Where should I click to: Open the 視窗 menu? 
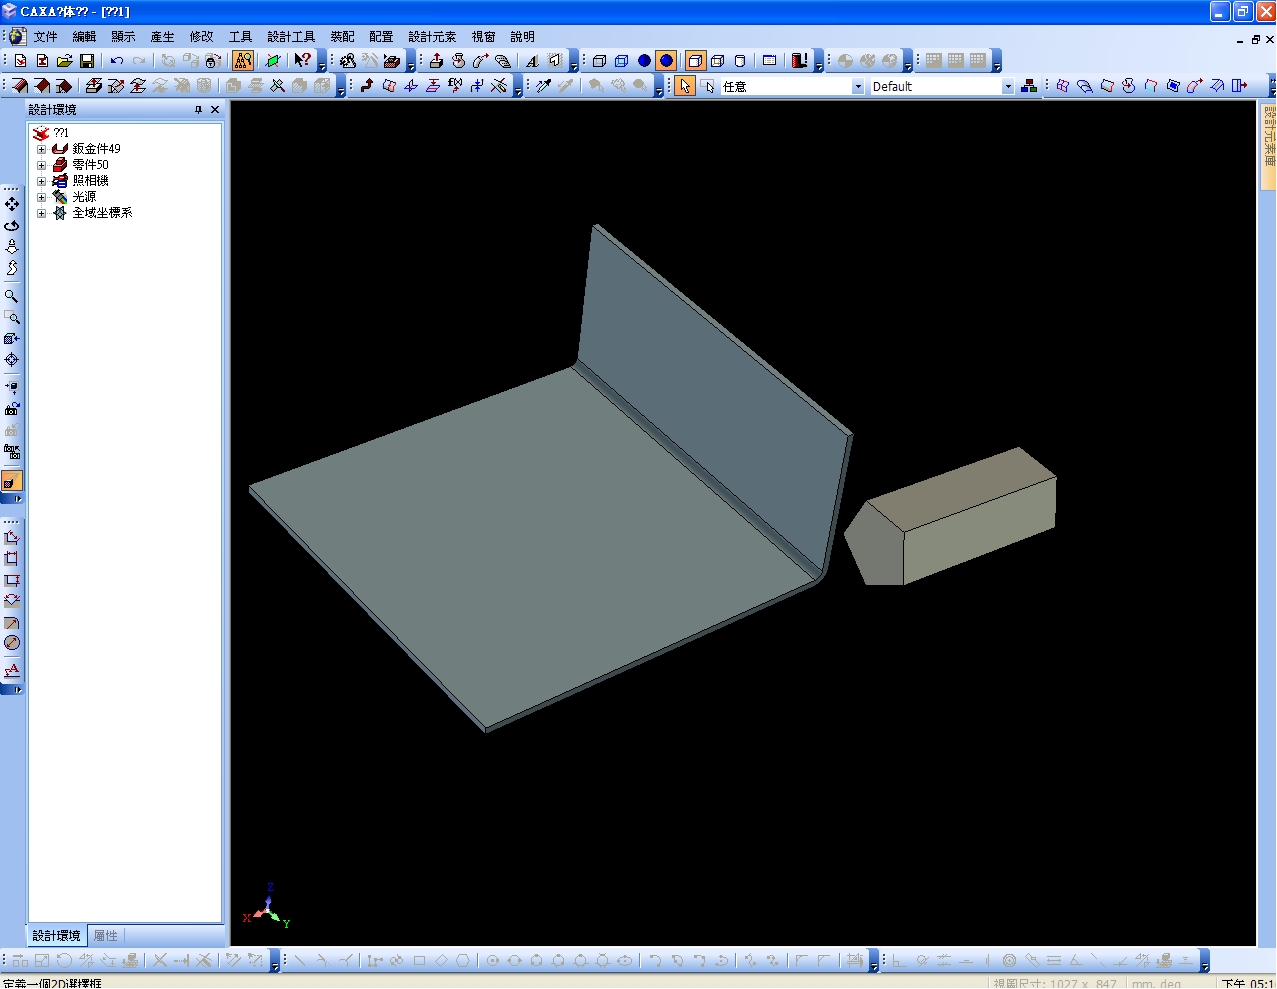484,37
